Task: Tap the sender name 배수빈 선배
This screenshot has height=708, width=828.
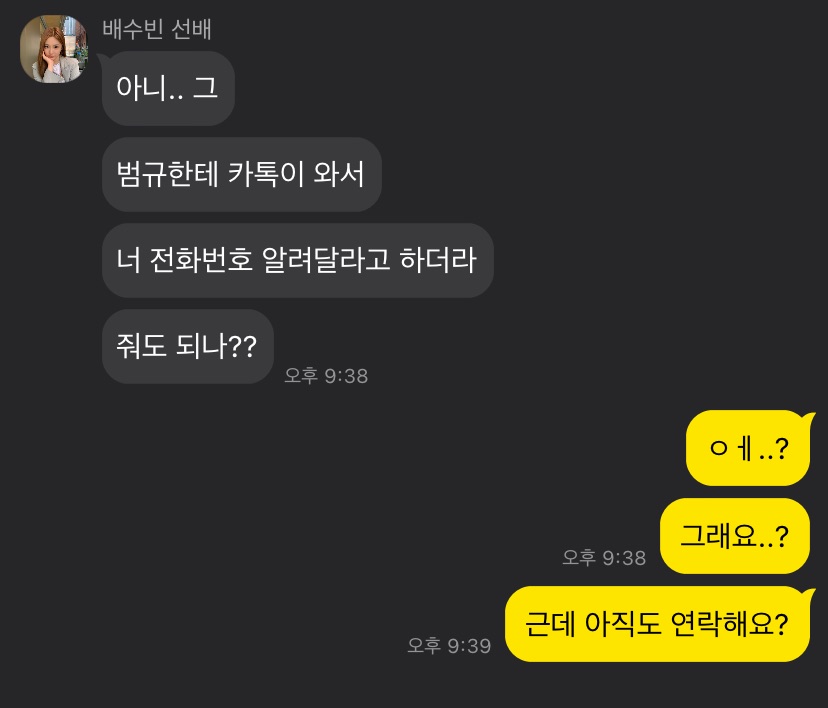Action: 157,30
